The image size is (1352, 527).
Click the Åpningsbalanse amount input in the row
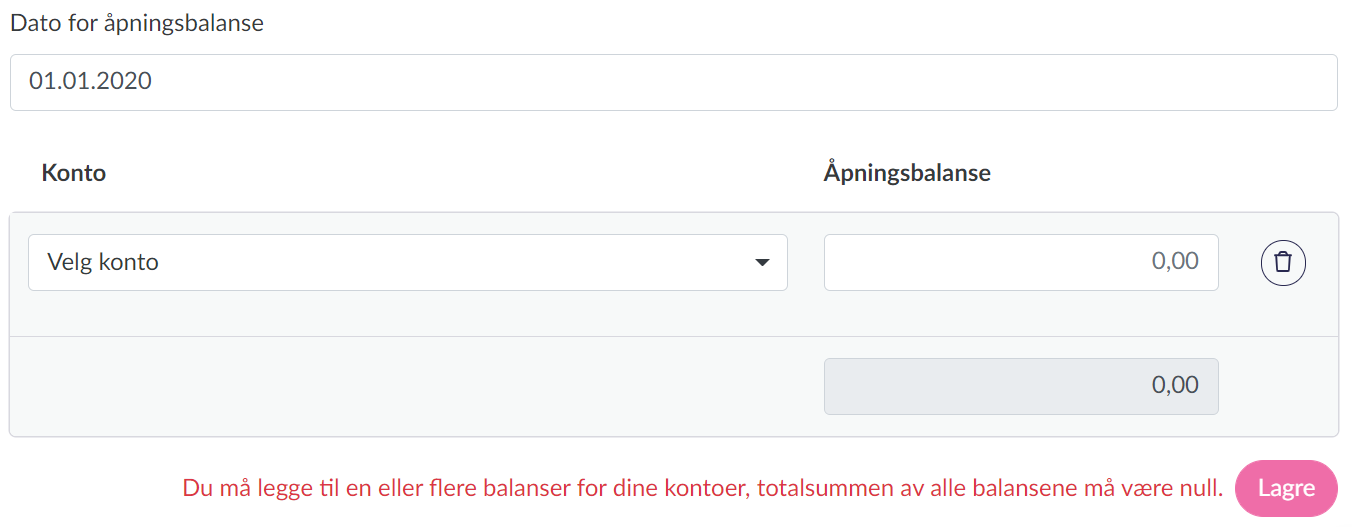point(1020,262)
